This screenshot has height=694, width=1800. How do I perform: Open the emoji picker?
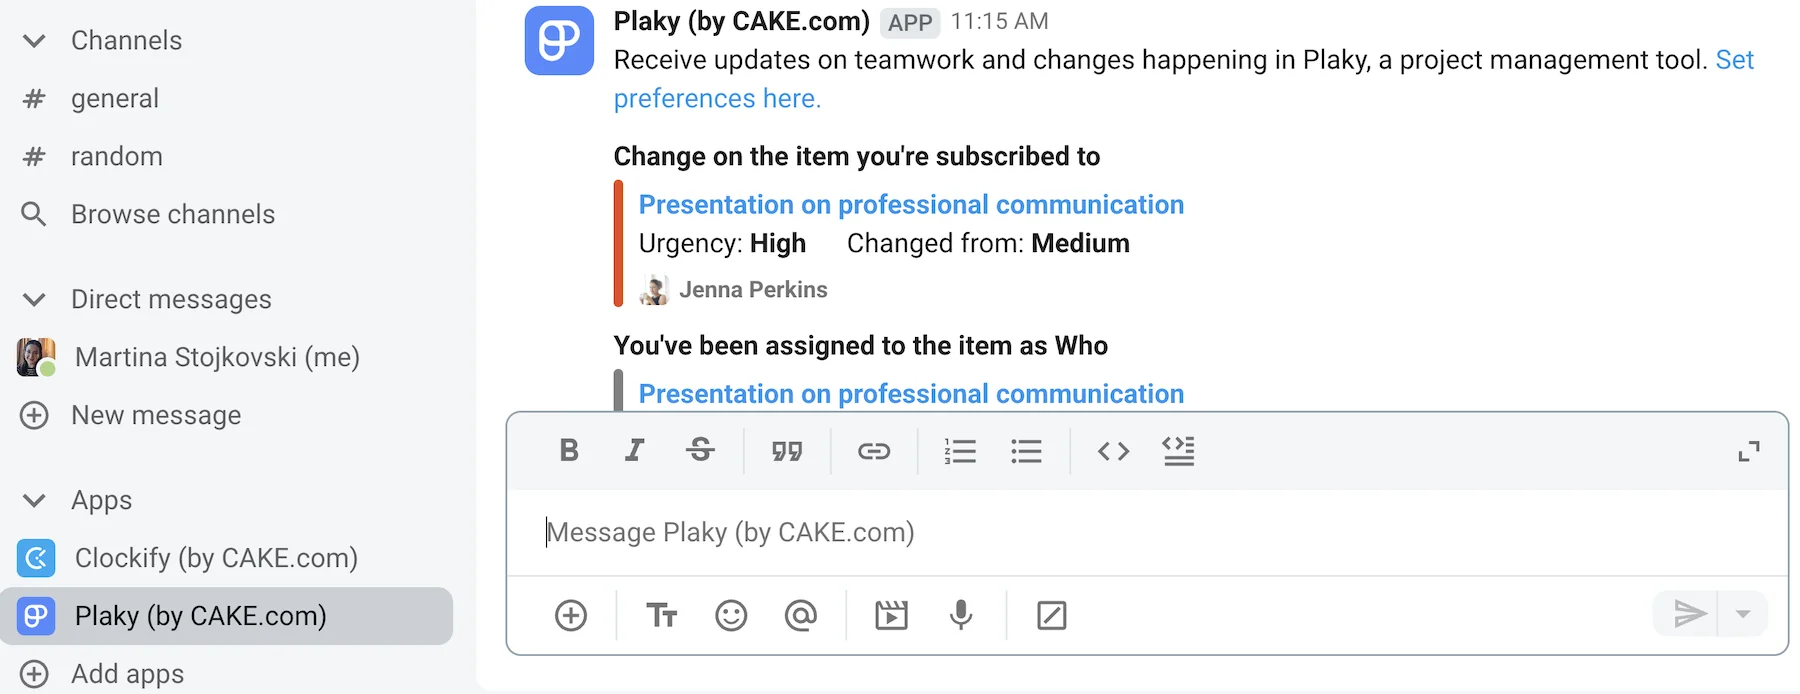(x=732, y=615)
